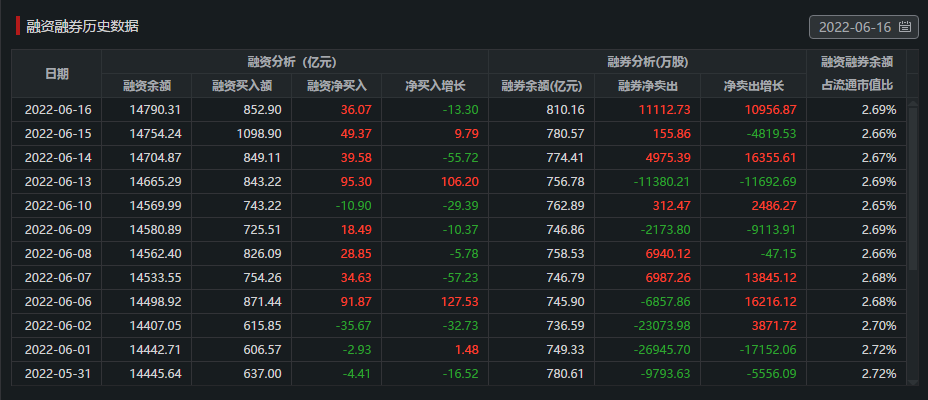
Task: Click the 融资分析（亿元） group header
Action: click(x=293, y=61)
